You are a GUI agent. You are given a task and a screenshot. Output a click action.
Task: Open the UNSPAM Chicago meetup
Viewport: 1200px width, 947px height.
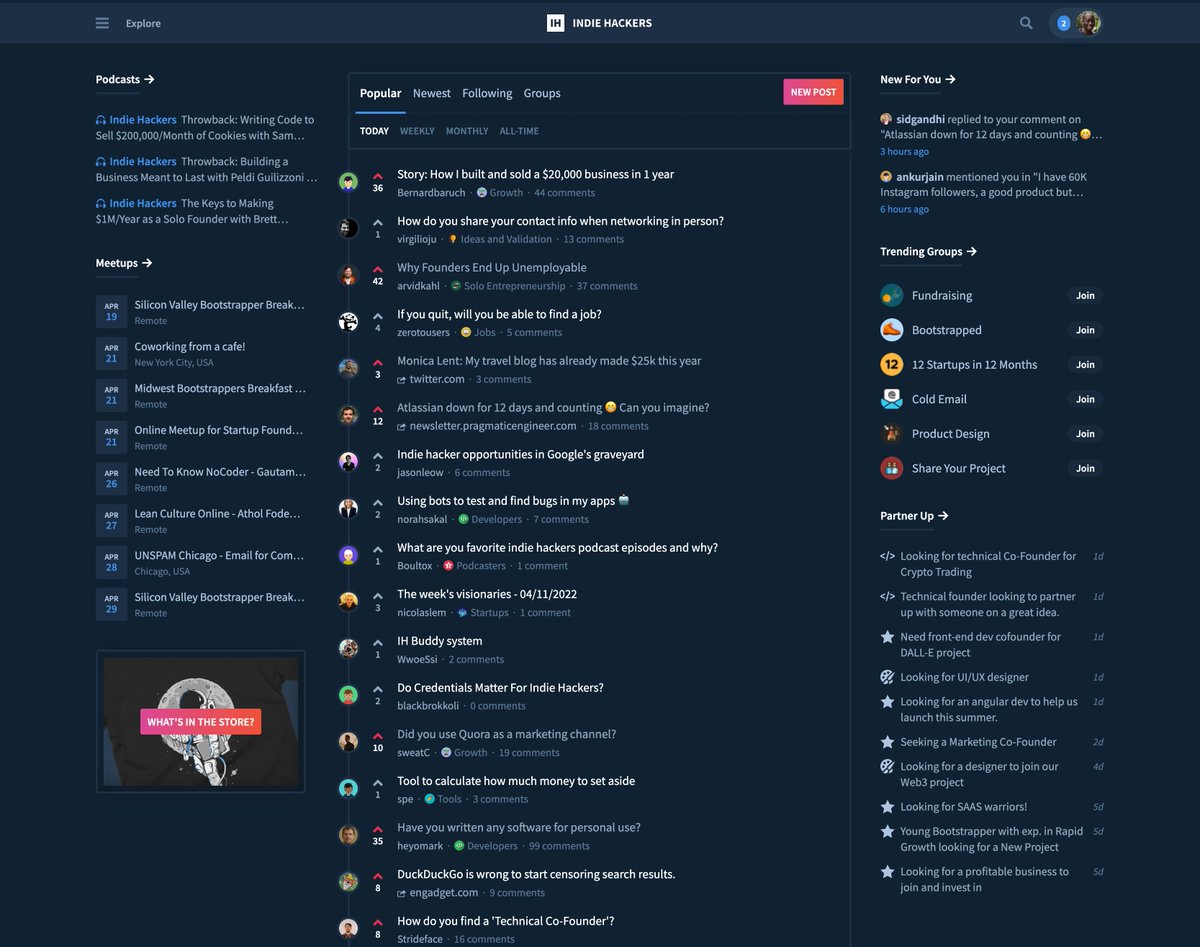(x=219, y=555)
